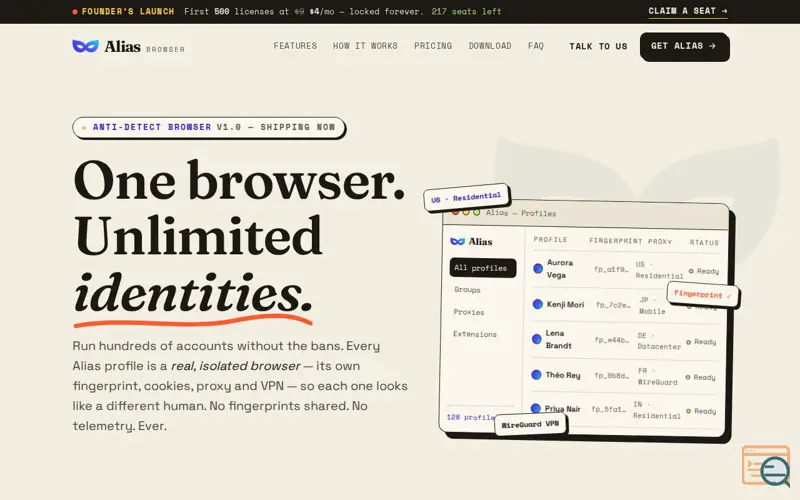Click the Get Alias button

[685, 46]
